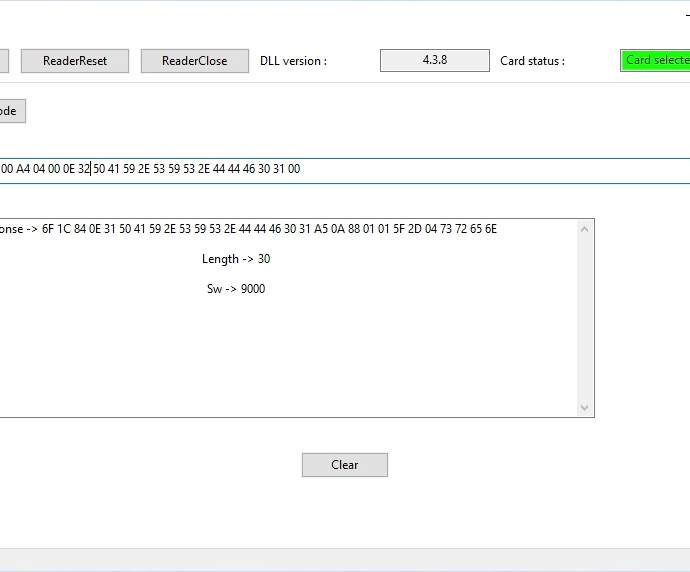Click the 'Sw -> 9000' line
Screen dimensions: 690x572
point(236,289)
